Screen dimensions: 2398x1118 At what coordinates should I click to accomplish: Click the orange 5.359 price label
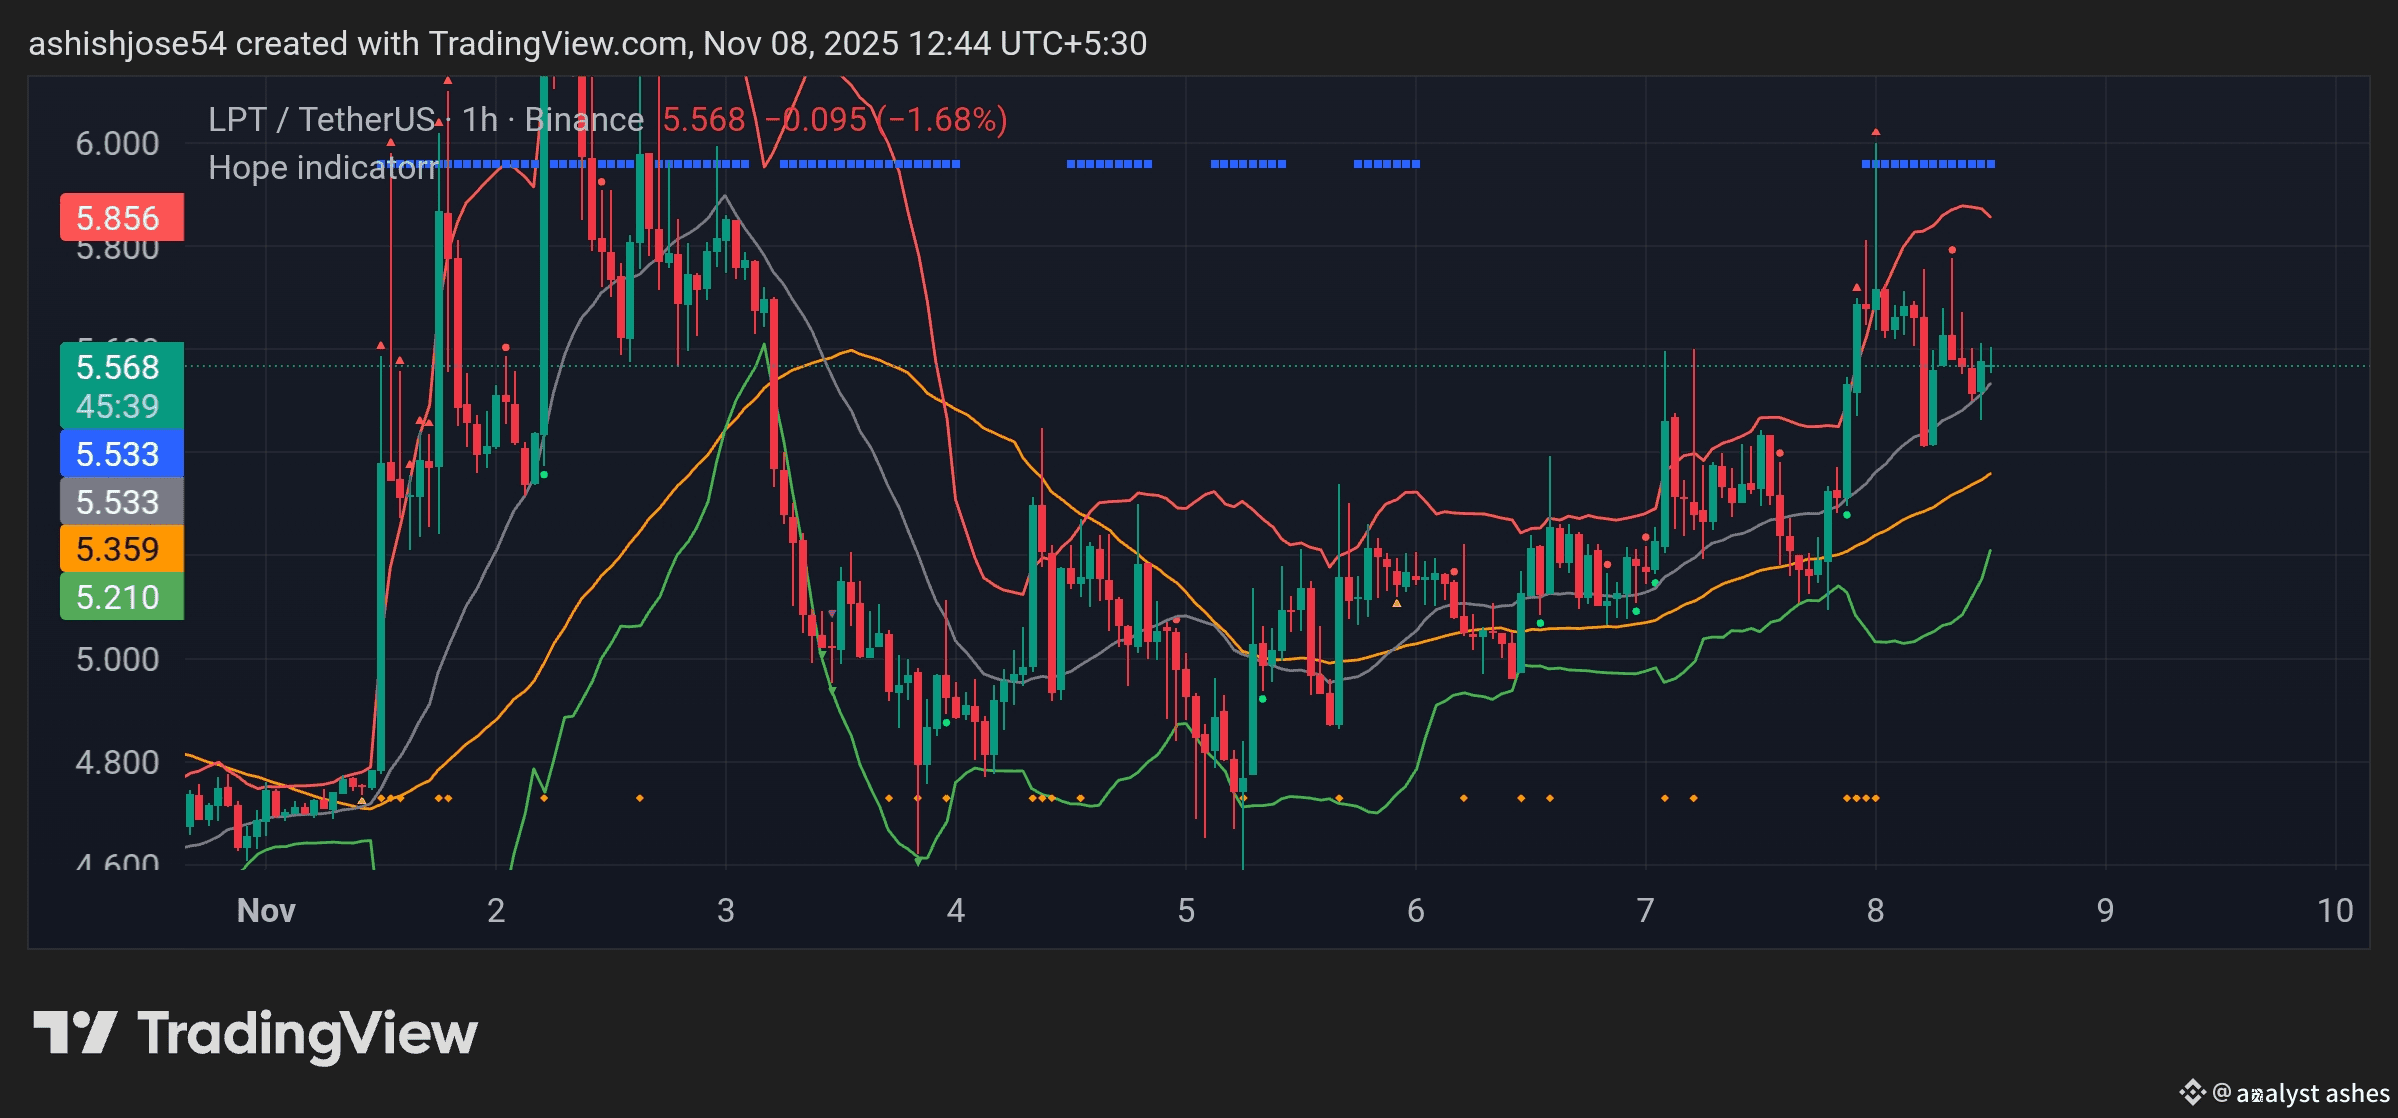pyautogui.click(x=121, y=549)
